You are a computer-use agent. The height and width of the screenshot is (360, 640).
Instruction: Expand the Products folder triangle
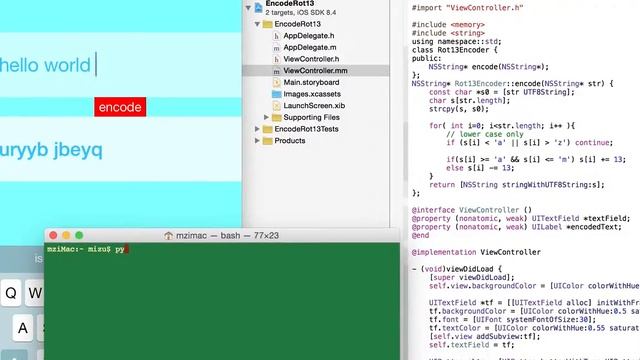257,141
